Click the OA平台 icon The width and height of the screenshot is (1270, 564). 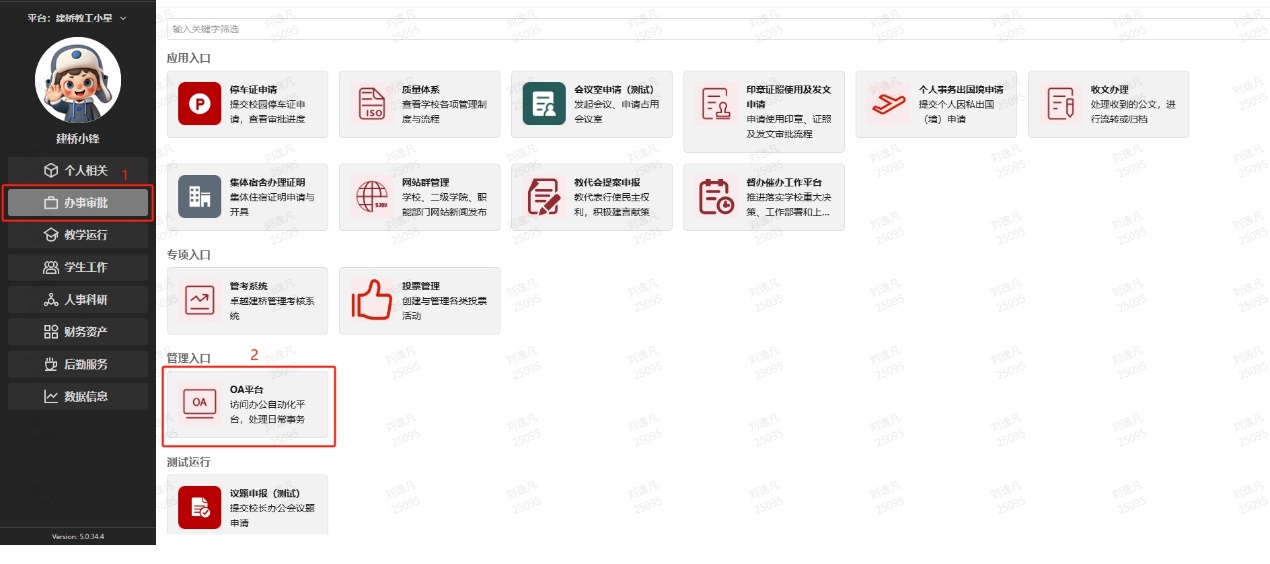pos(199,403)
